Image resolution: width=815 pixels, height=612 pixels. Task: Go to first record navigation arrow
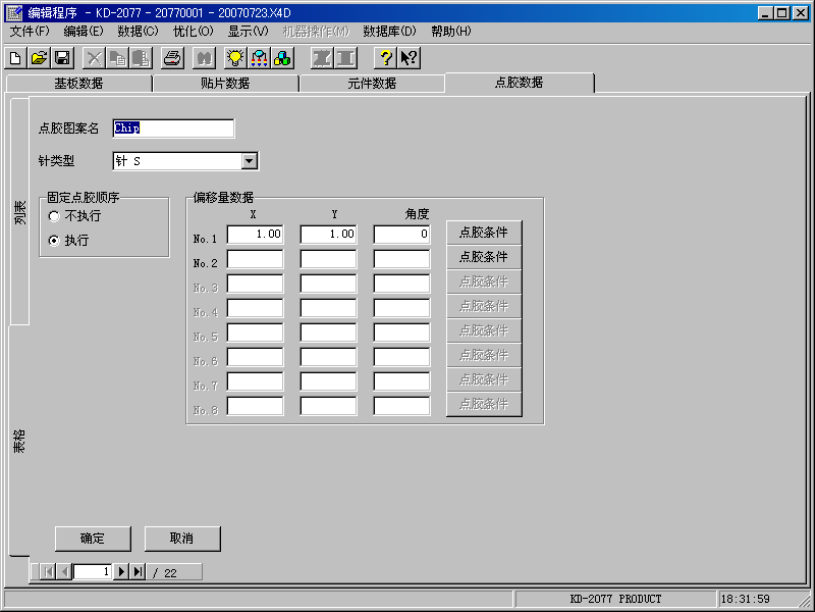[48, 572]
